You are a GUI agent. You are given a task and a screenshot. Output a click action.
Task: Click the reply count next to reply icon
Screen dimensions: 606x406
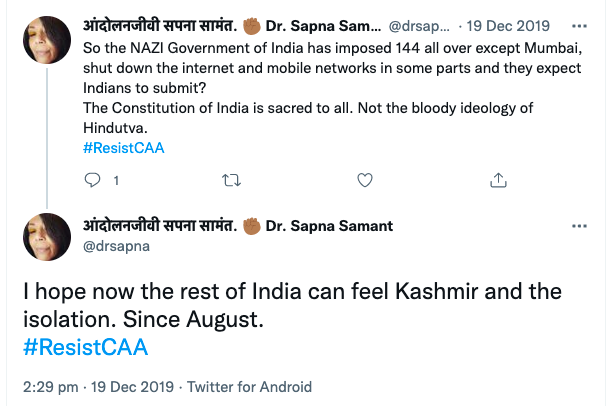116,181
